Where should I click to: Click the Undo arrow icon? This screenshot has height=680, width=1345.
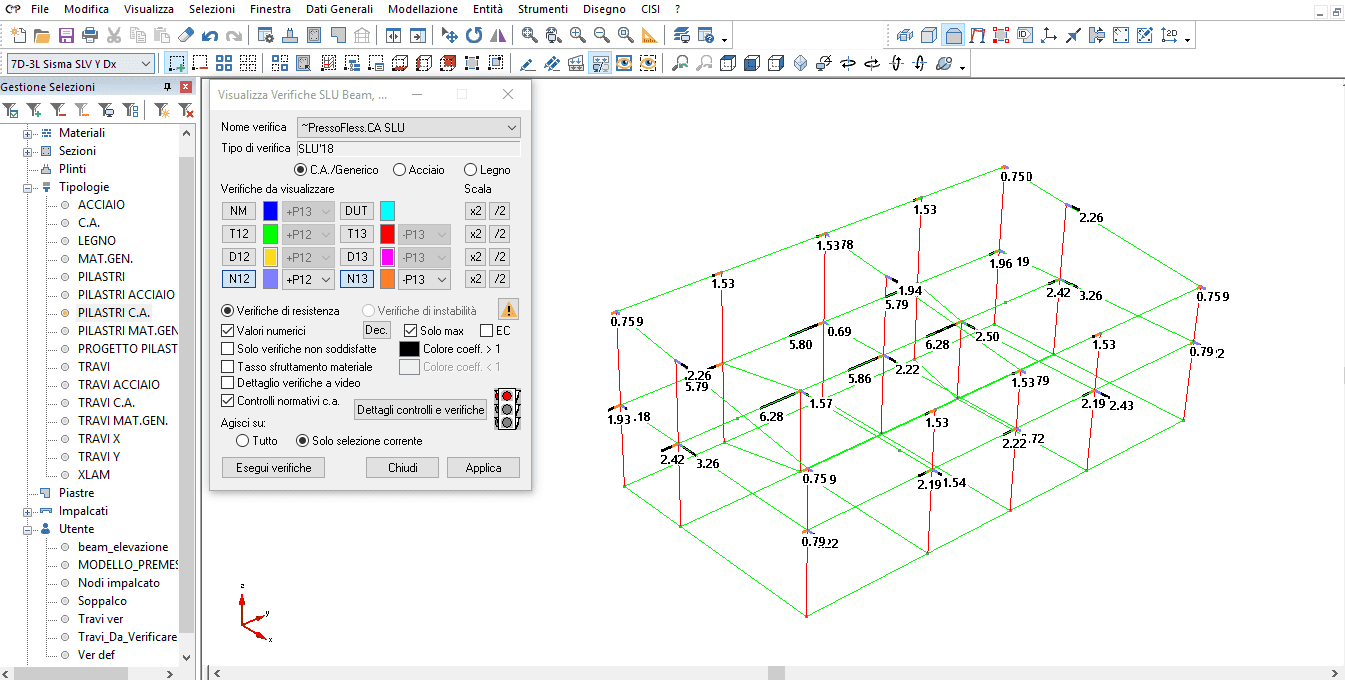click(209, 36)
